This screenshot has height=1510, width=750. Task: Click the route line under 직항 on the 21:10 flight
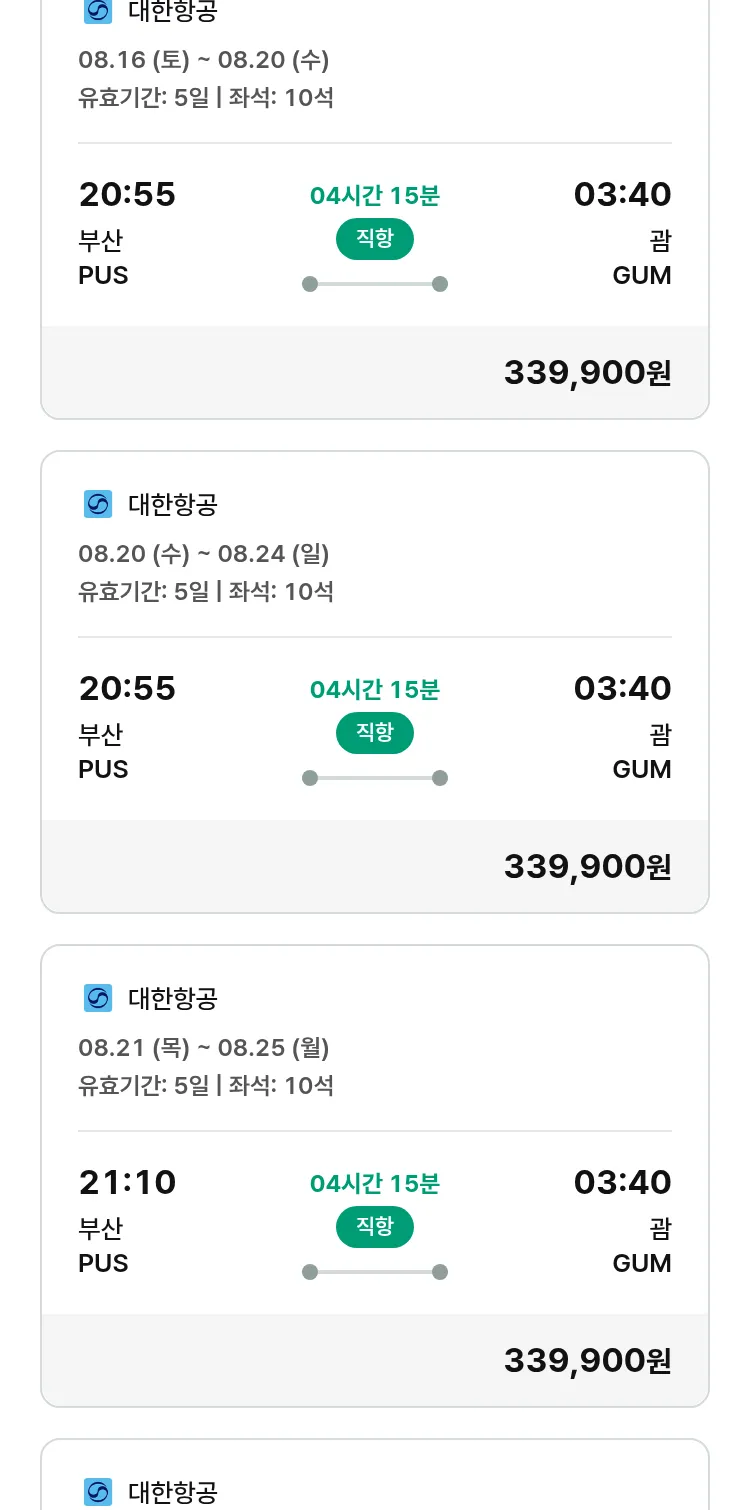[x=374, y=1272]
